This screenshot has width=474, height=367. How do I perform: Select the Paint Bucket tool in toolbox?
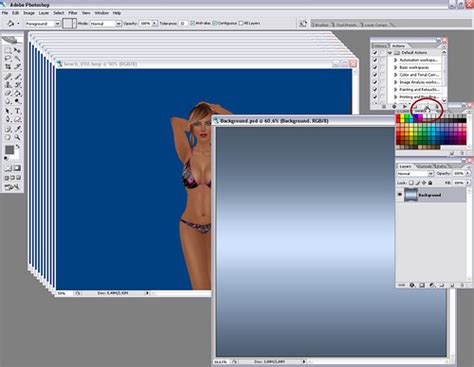17,93
